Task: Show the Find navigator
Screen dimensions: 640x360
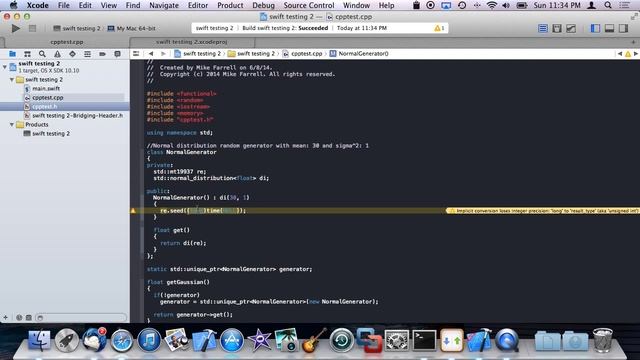Action: click(42, 54)
